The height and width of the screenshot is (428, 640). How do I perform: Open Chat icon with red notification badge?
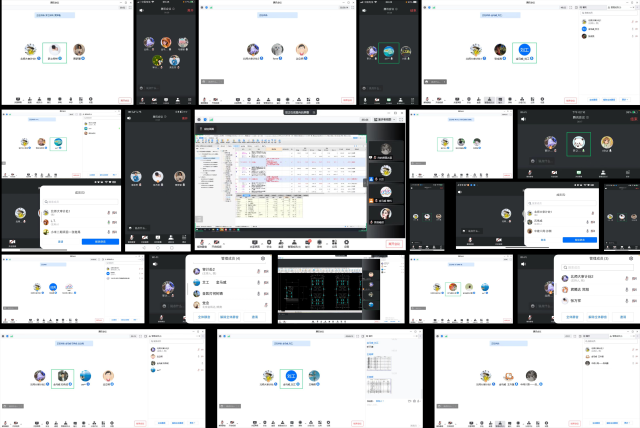point(308,242)
